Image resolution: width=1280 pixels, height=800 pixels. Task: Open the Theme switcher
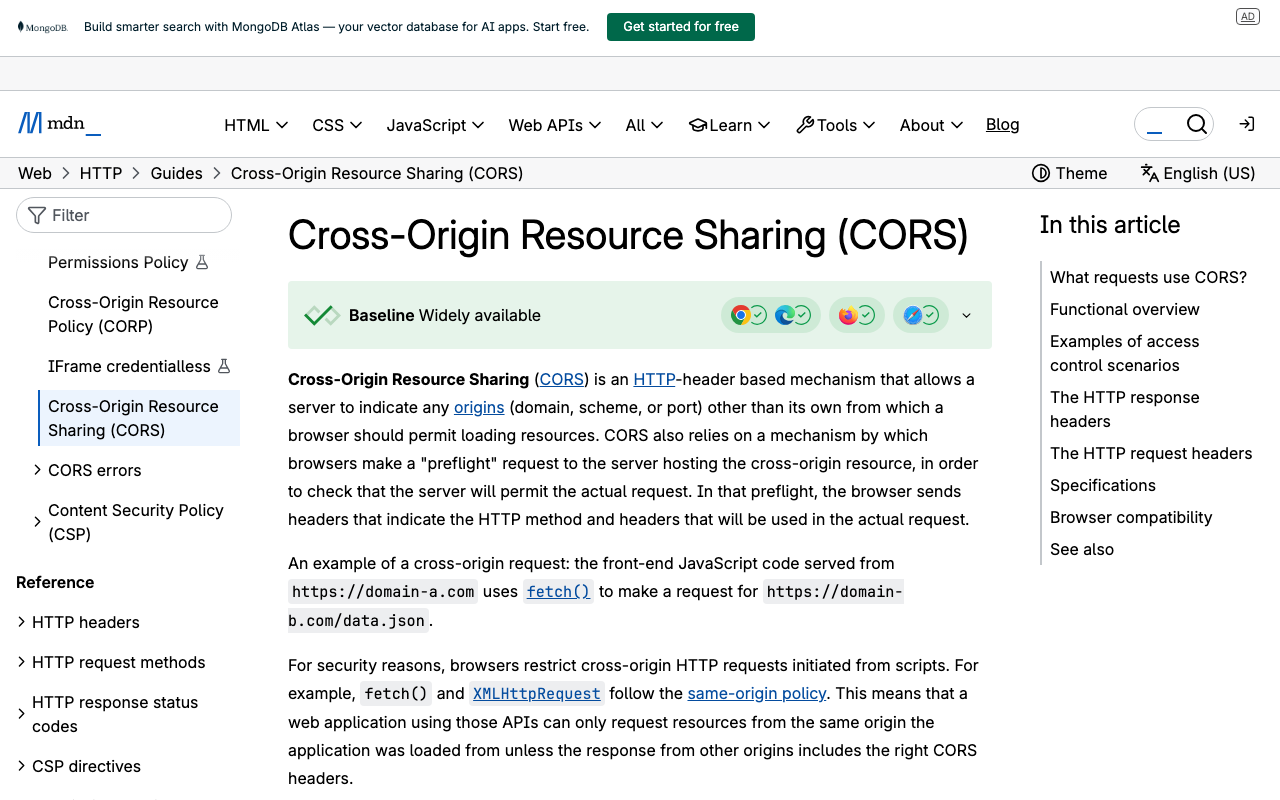coord(1069,173)
